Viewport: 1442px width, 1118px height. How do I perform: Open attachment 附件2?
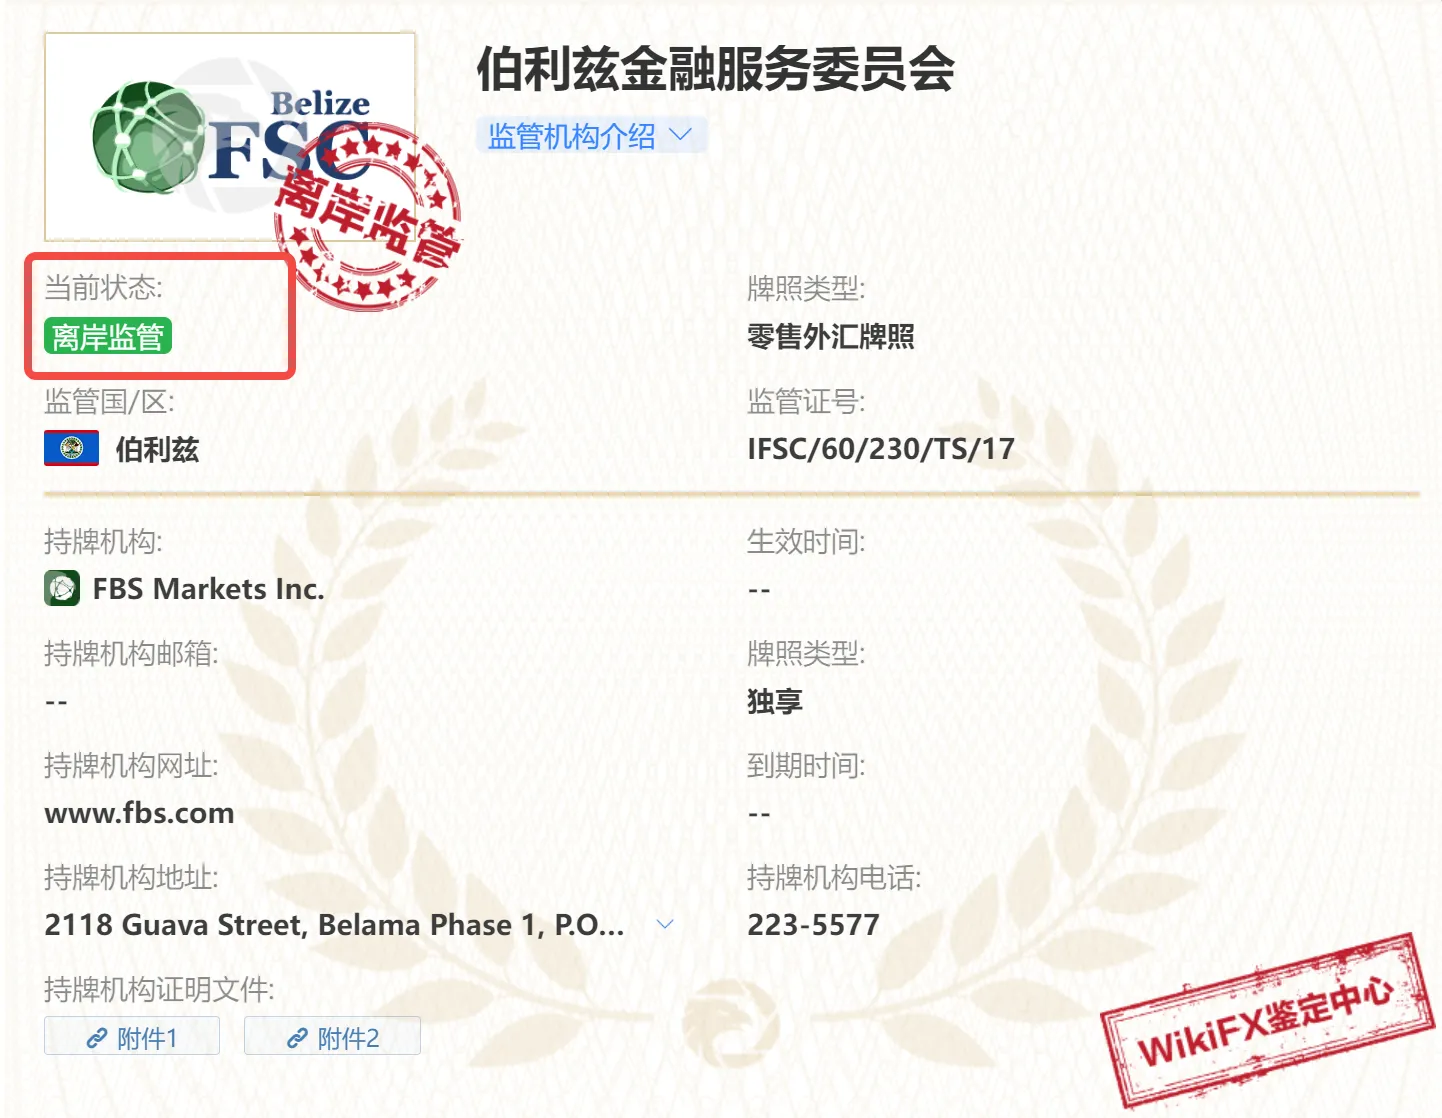click(x=333, y=1037)
